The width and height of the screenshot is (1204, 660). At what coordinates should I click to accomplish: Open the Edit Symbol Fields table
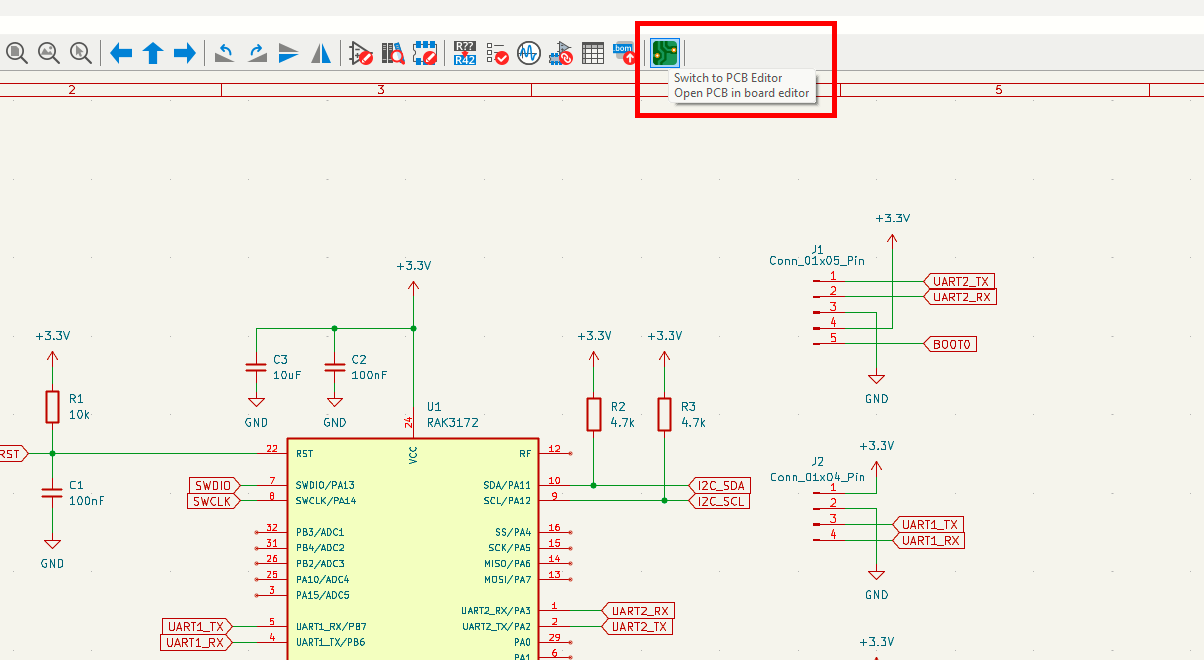(x=593, y=53)
